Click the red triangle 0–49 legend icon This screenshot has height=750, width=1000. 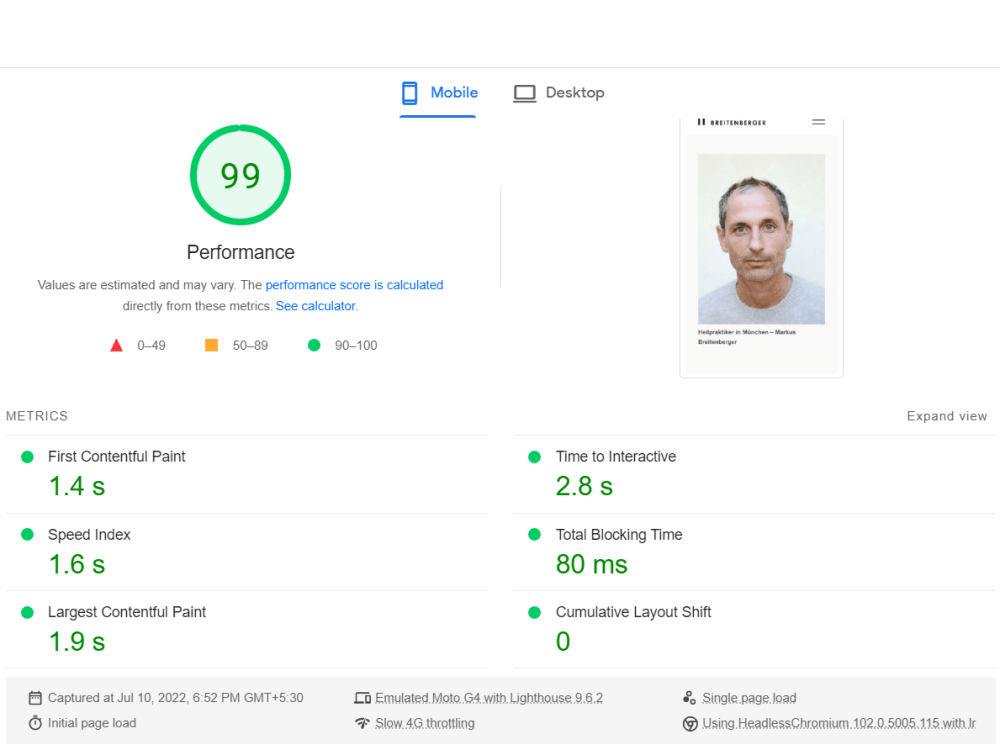(116, 346)
